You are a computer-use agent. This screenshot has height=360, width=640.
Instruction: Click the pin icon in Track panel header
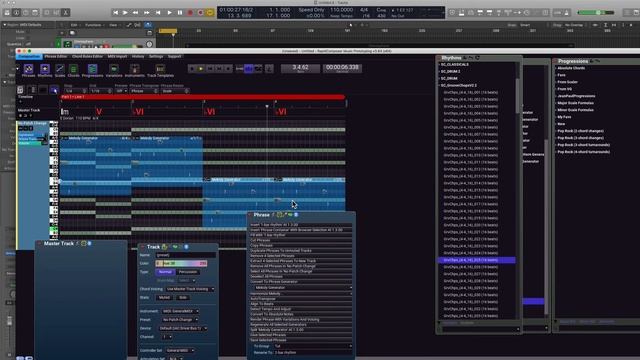click(164, 247)
